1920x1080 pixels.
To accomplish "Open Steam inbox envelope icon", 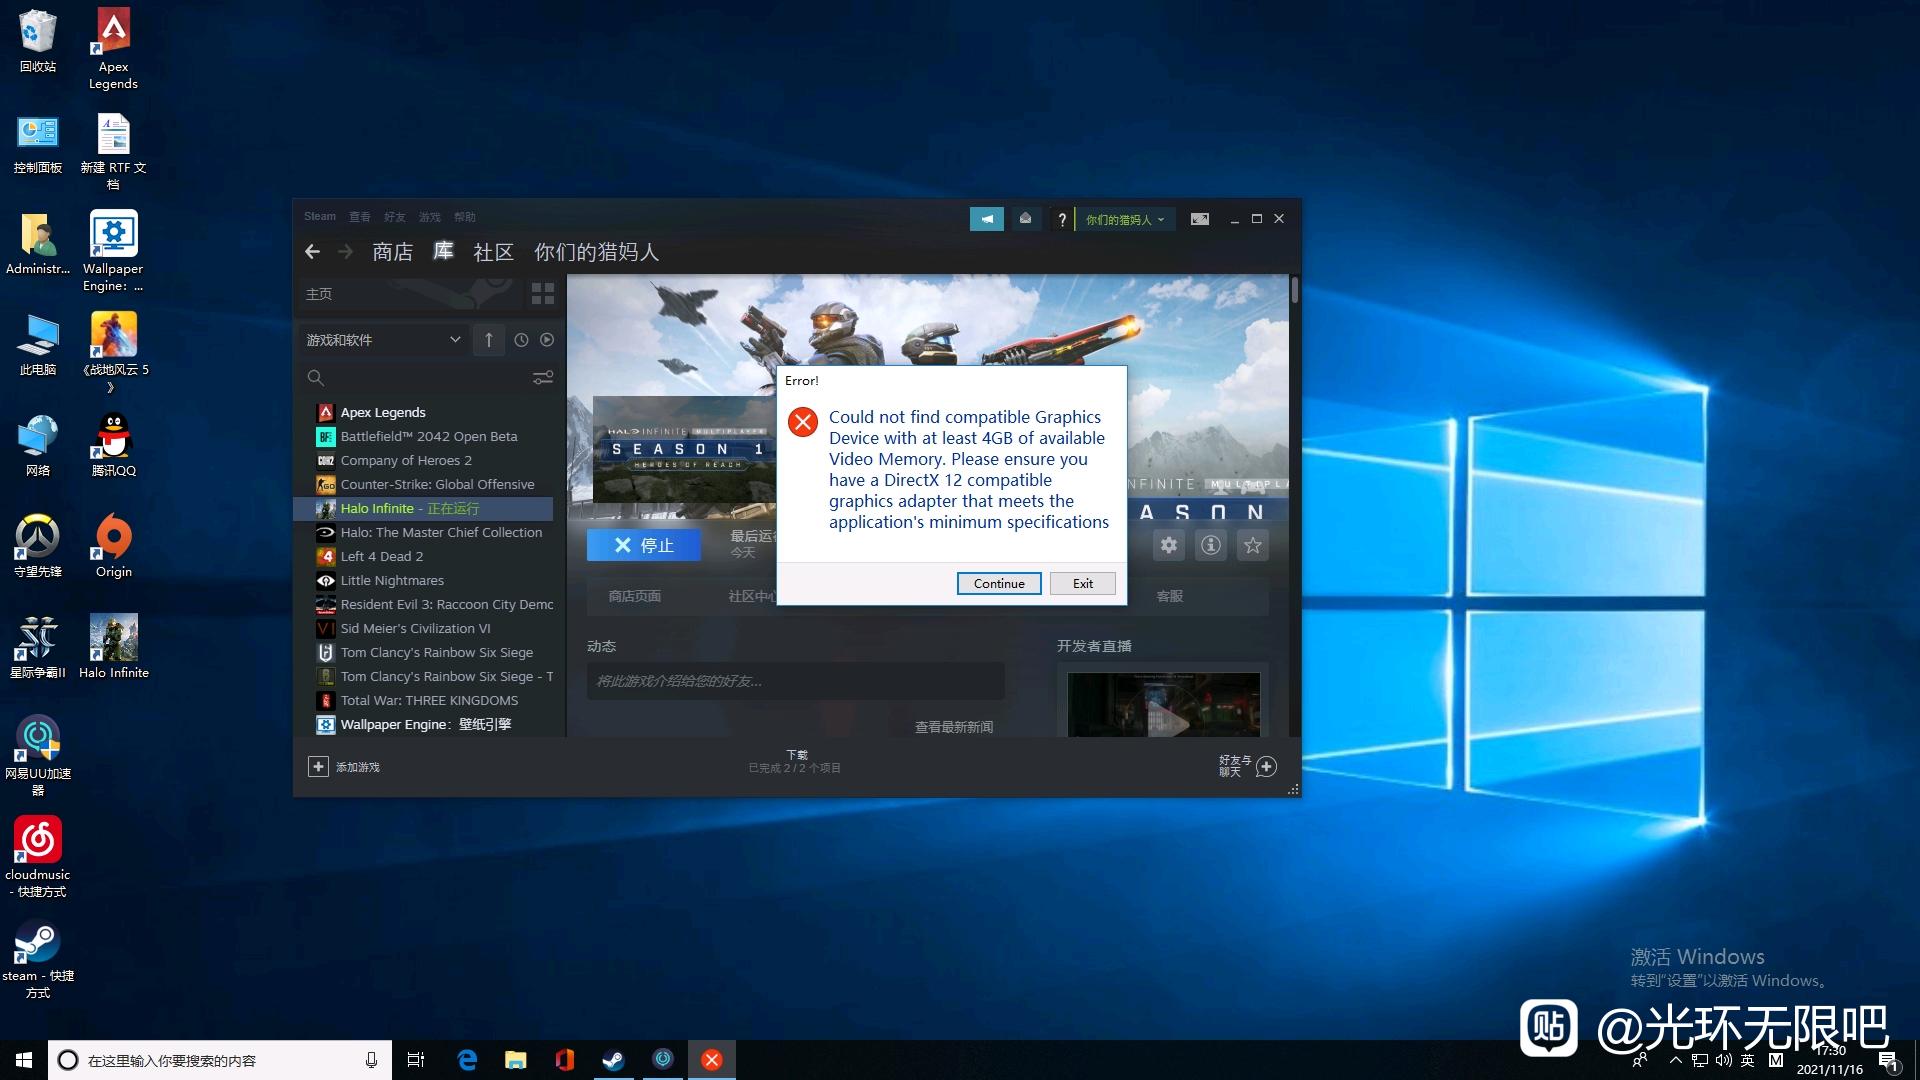I will [1025, 219].
